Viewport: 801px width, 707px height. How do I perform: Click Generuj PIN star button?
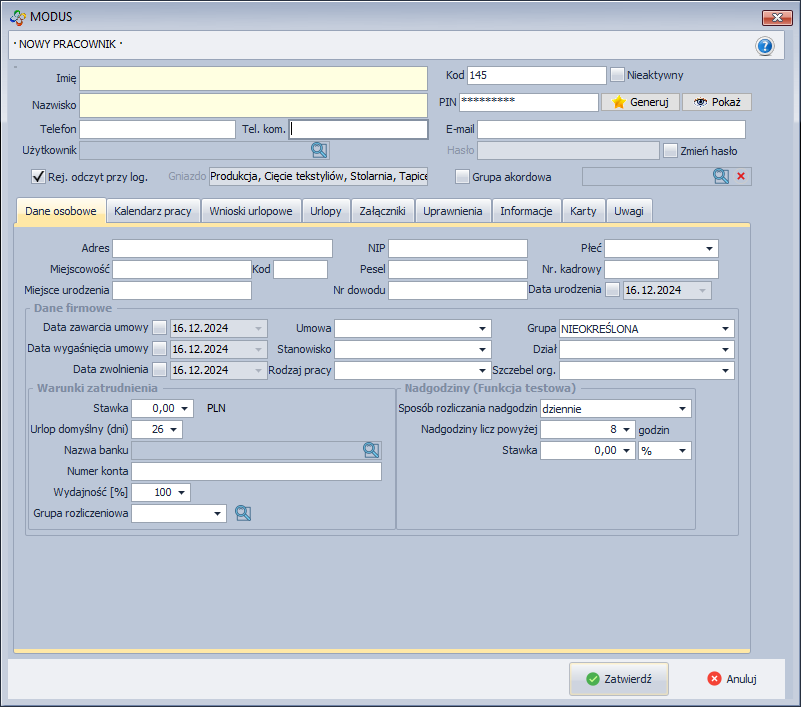coord(641,102)
